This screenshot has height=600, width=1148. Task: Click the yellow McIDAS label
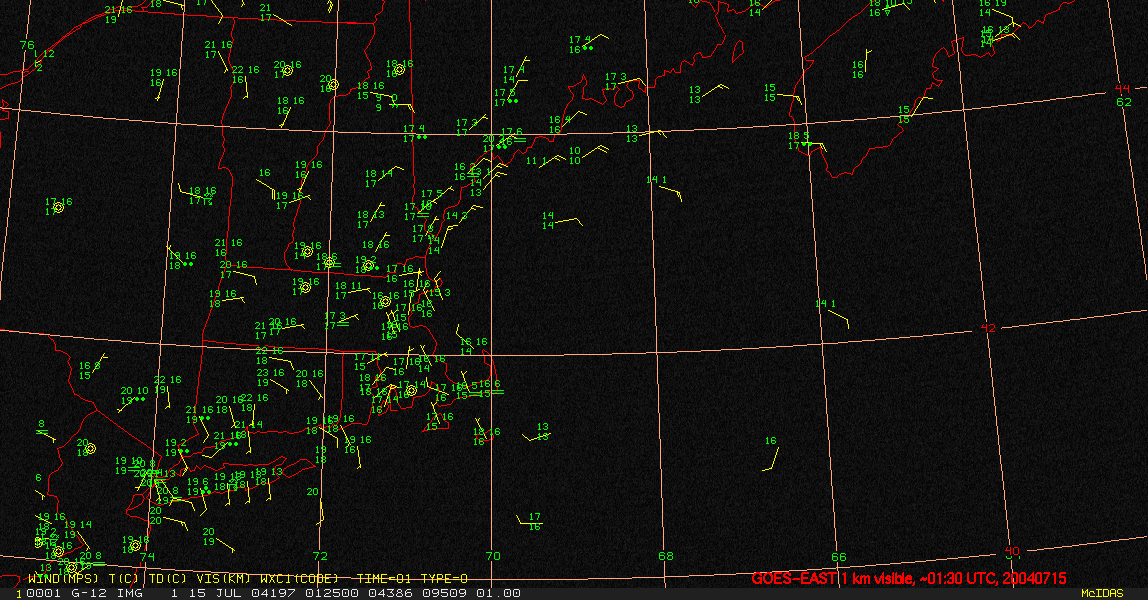pyautogui.click(x=1103, y=593)
